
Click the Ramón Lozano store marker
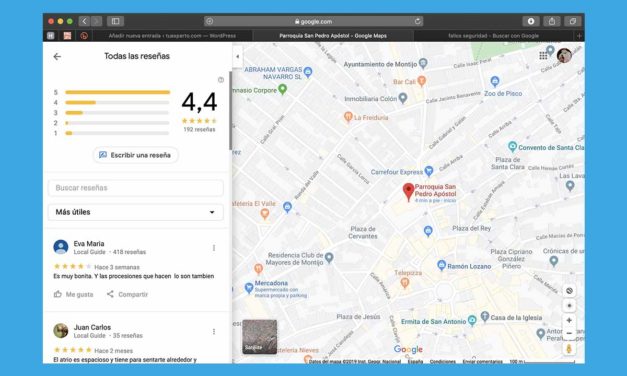tap(441, 265)
